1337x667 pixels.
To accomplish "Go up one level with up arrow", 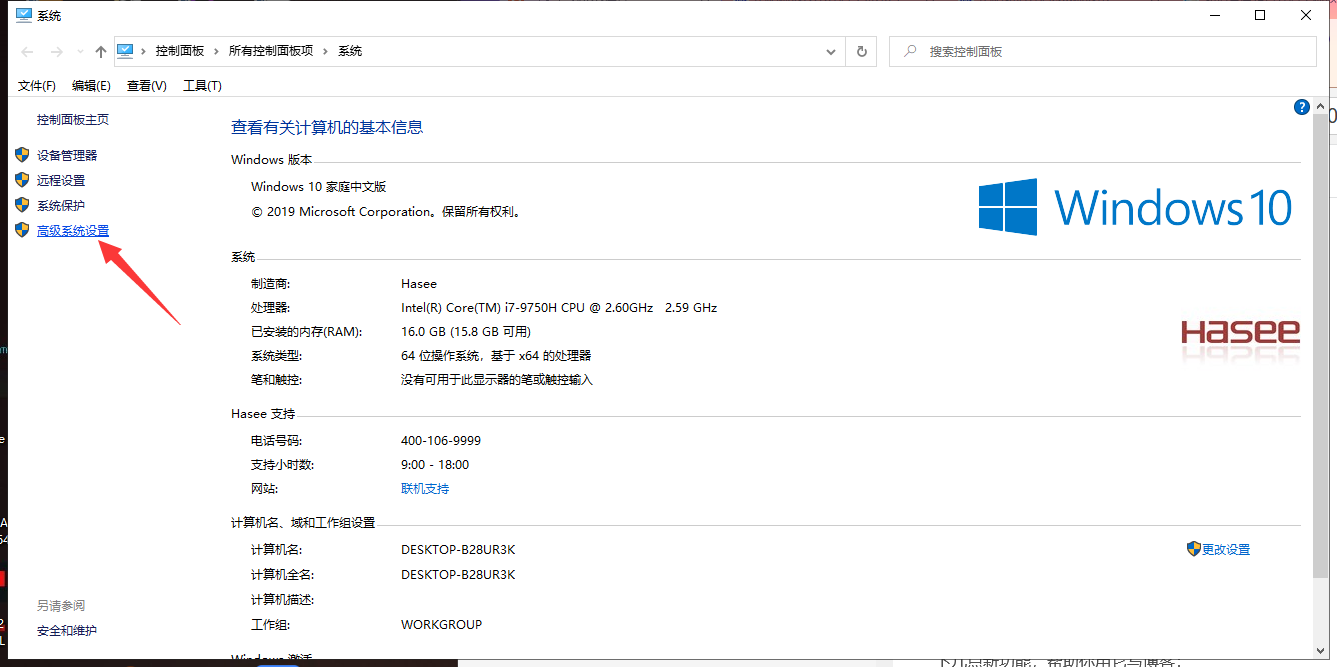I will (x=100, y=51).
